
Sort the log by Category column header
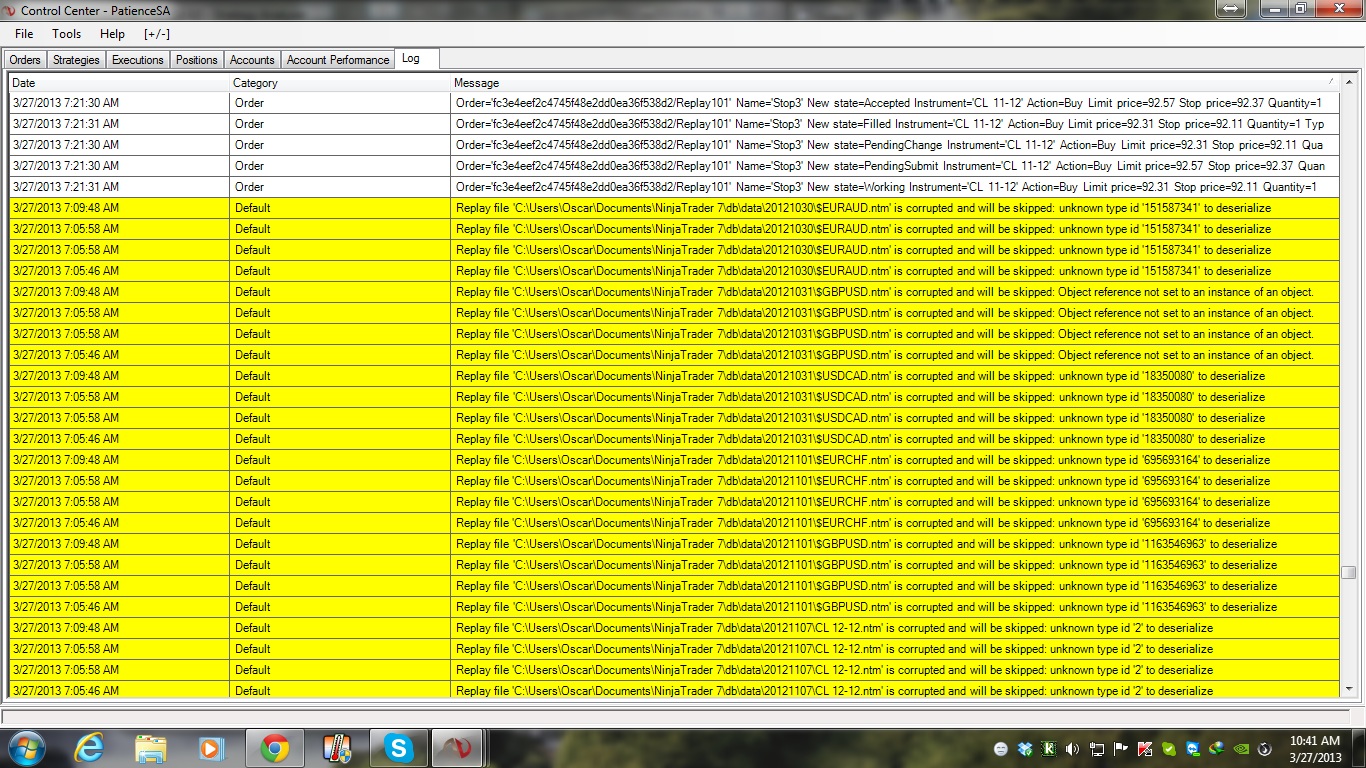pyautogui.click(x=340, y=83)
